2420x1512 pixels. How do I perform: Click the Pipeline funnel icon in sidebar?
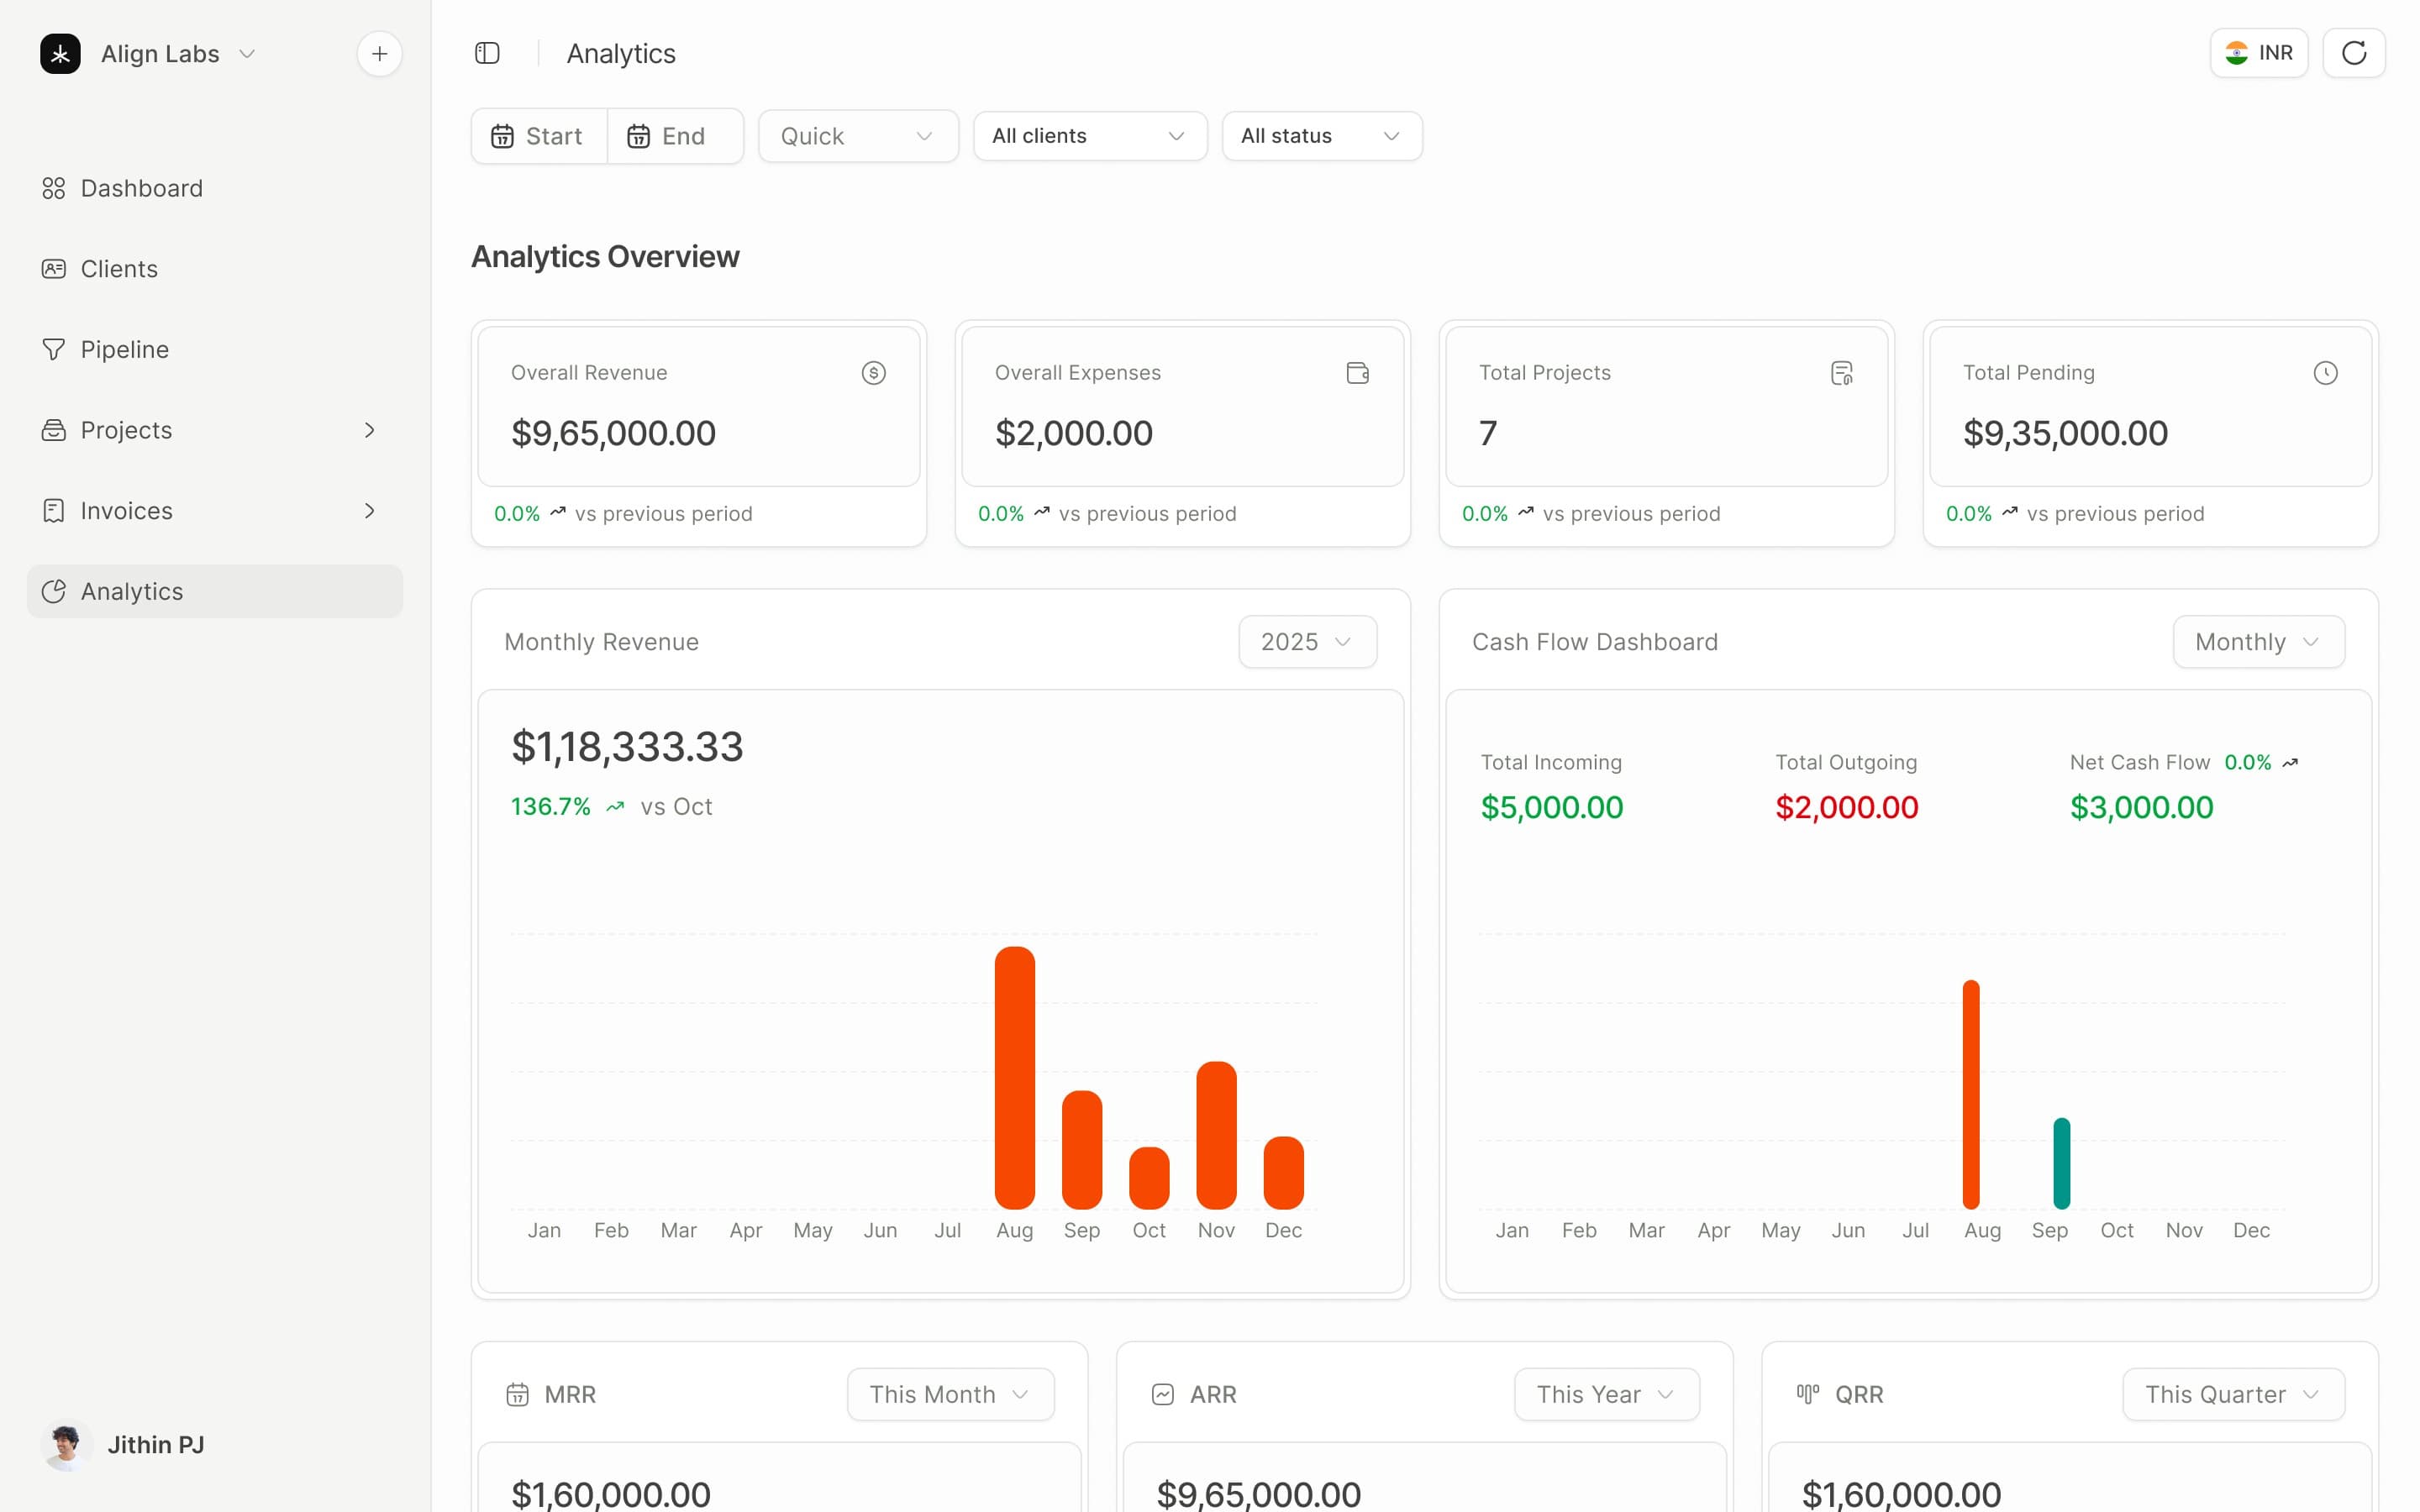point(54,349)
